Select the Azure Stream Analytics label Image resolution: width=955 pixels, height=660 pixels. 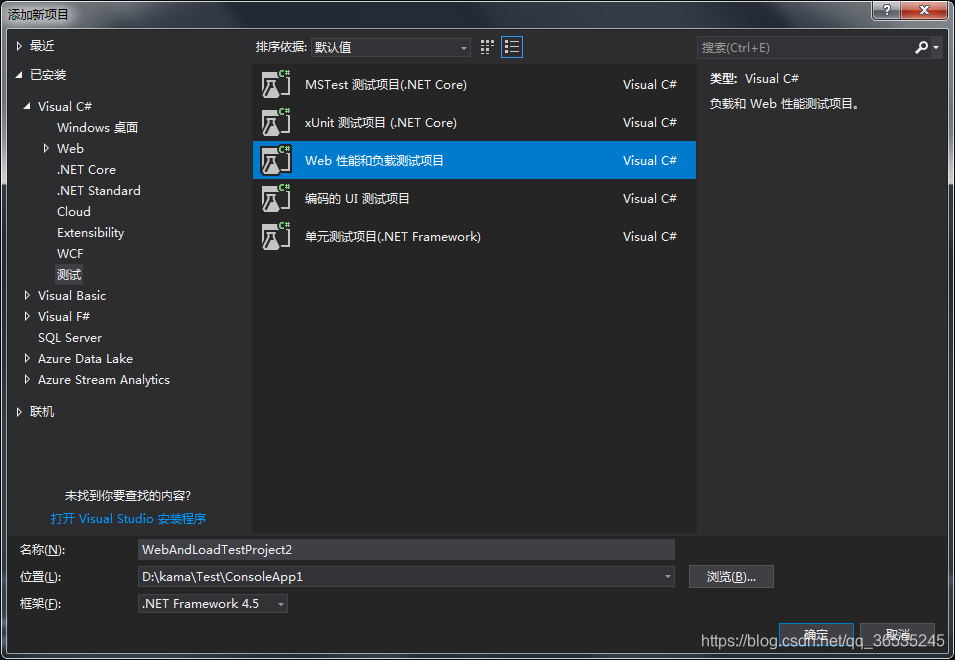pos(104,379)
